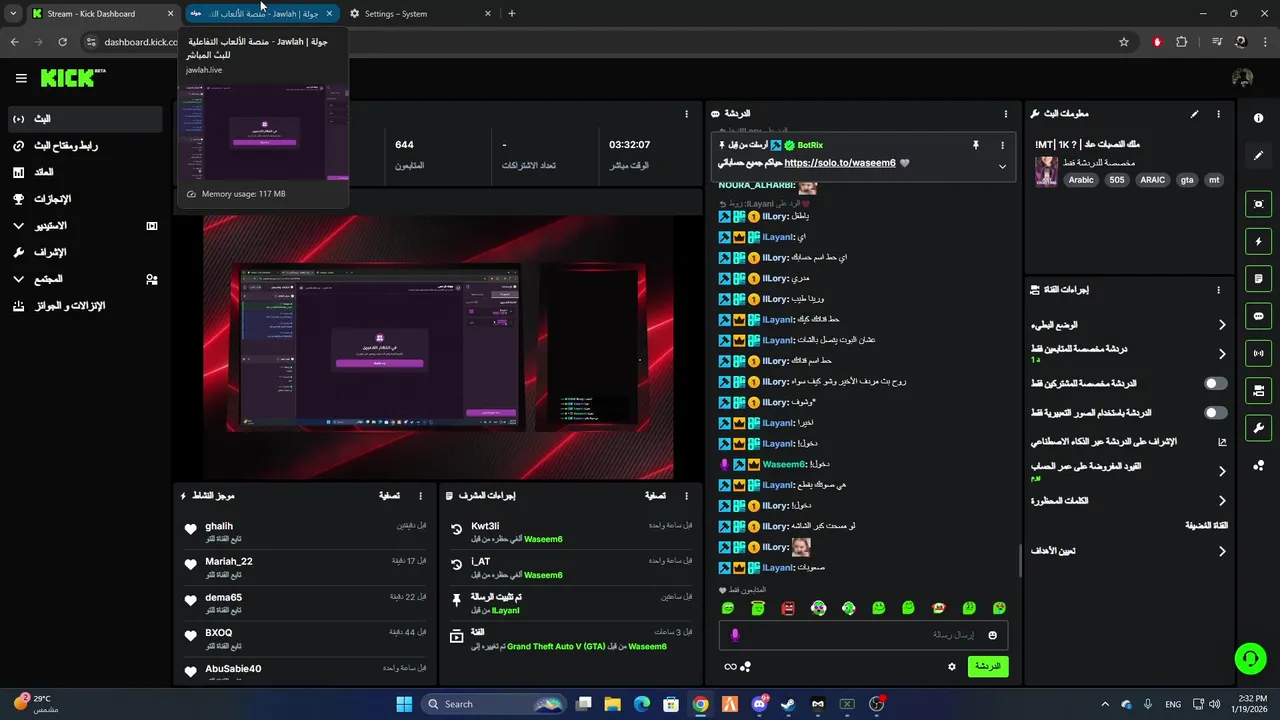Expand the Studio sidebar section

coord(19,226)
